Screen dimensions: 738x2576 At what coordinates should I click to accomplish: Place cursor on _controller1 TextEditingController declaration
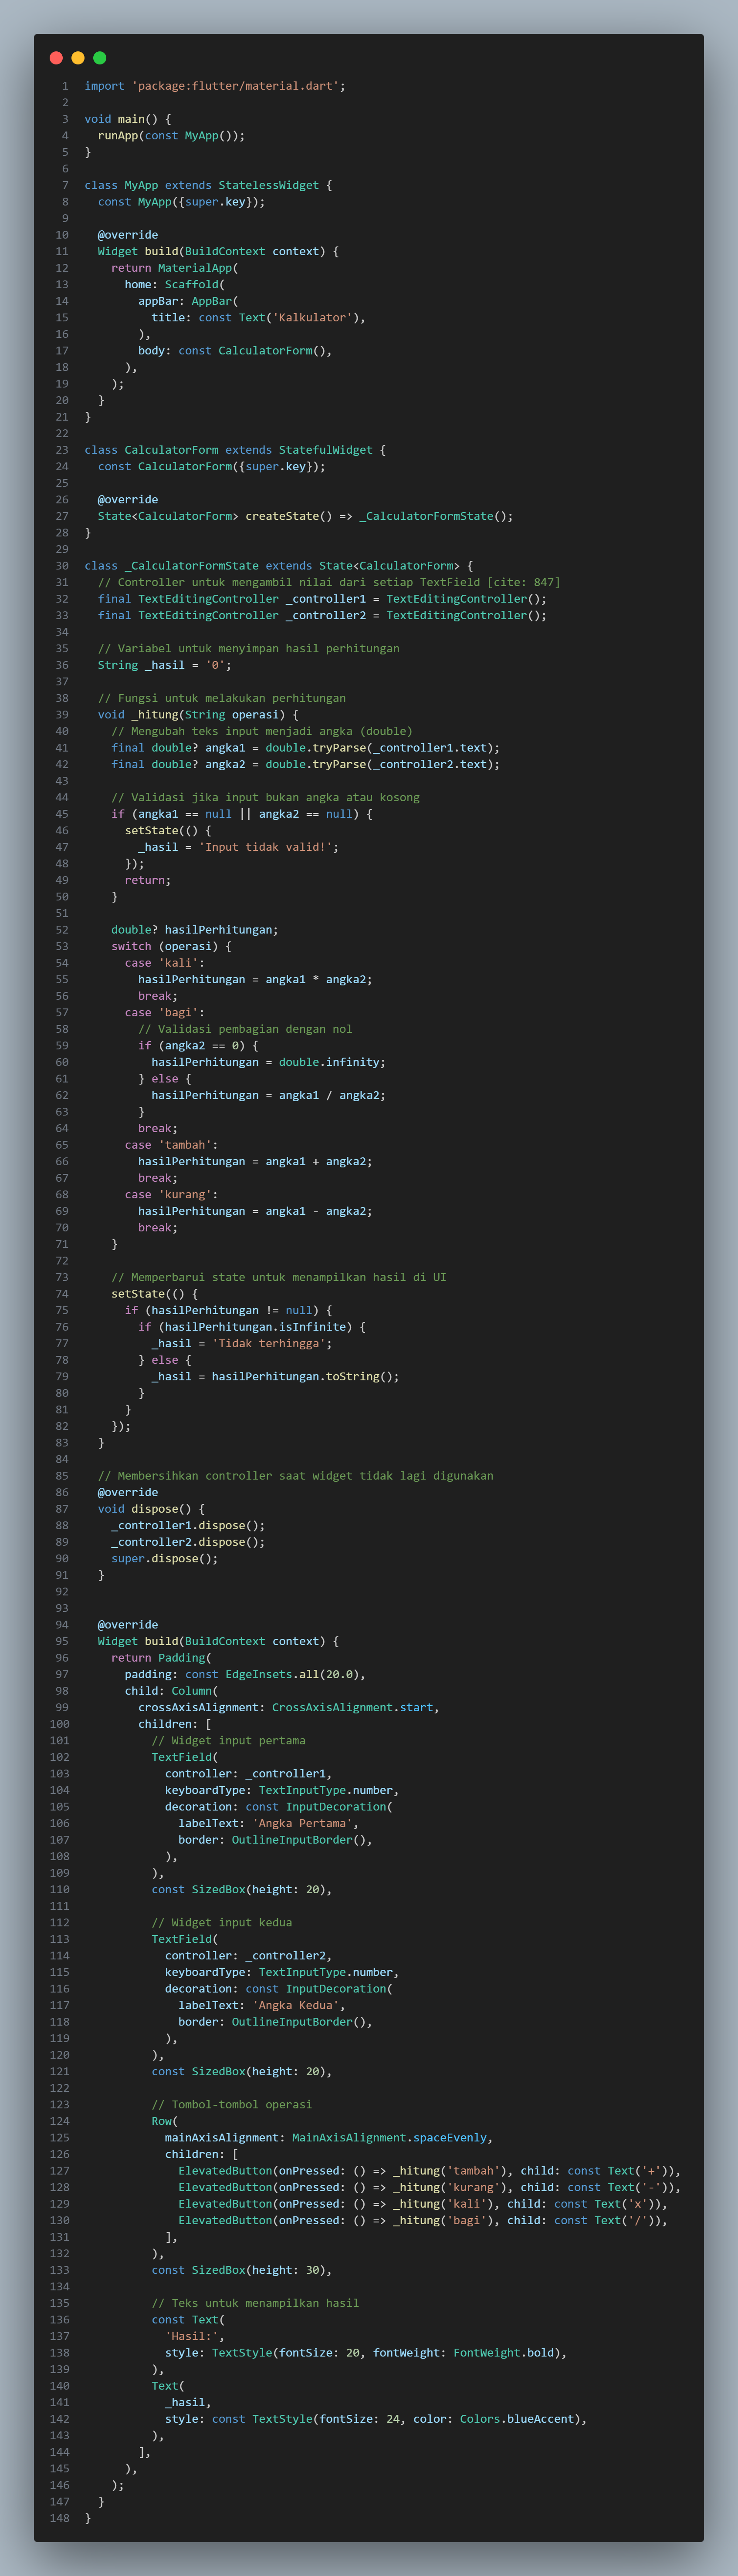coord(321,599)
